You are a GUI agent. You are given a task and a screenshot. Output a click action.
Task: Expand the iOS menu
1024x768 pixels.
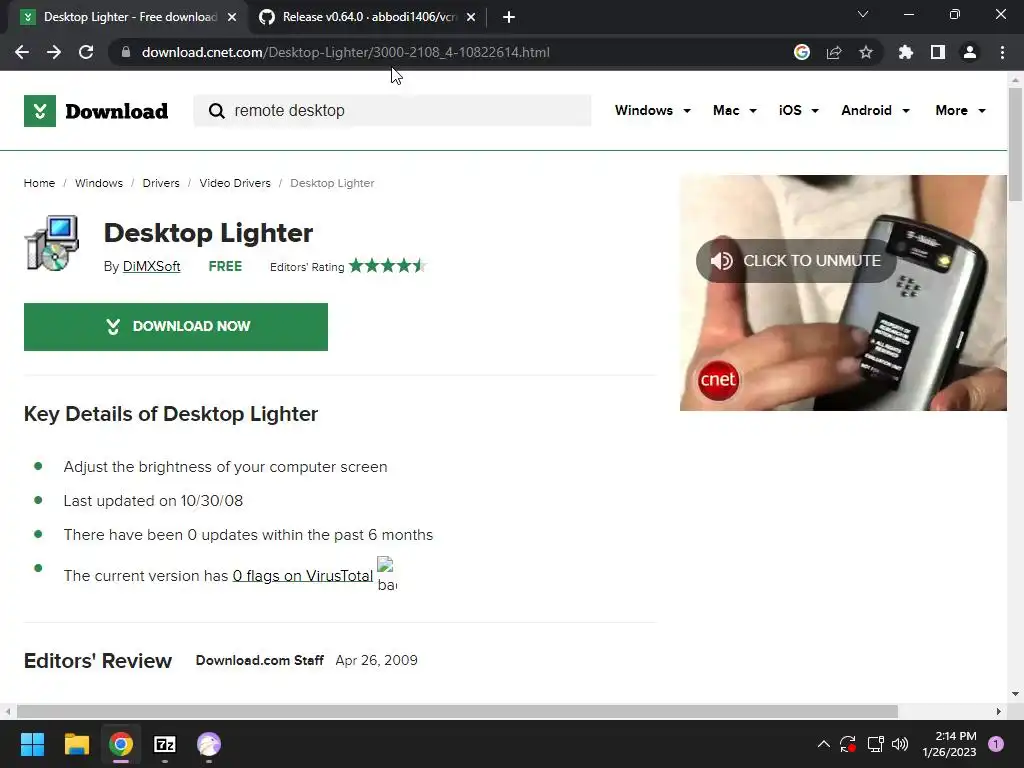[798, 110]
